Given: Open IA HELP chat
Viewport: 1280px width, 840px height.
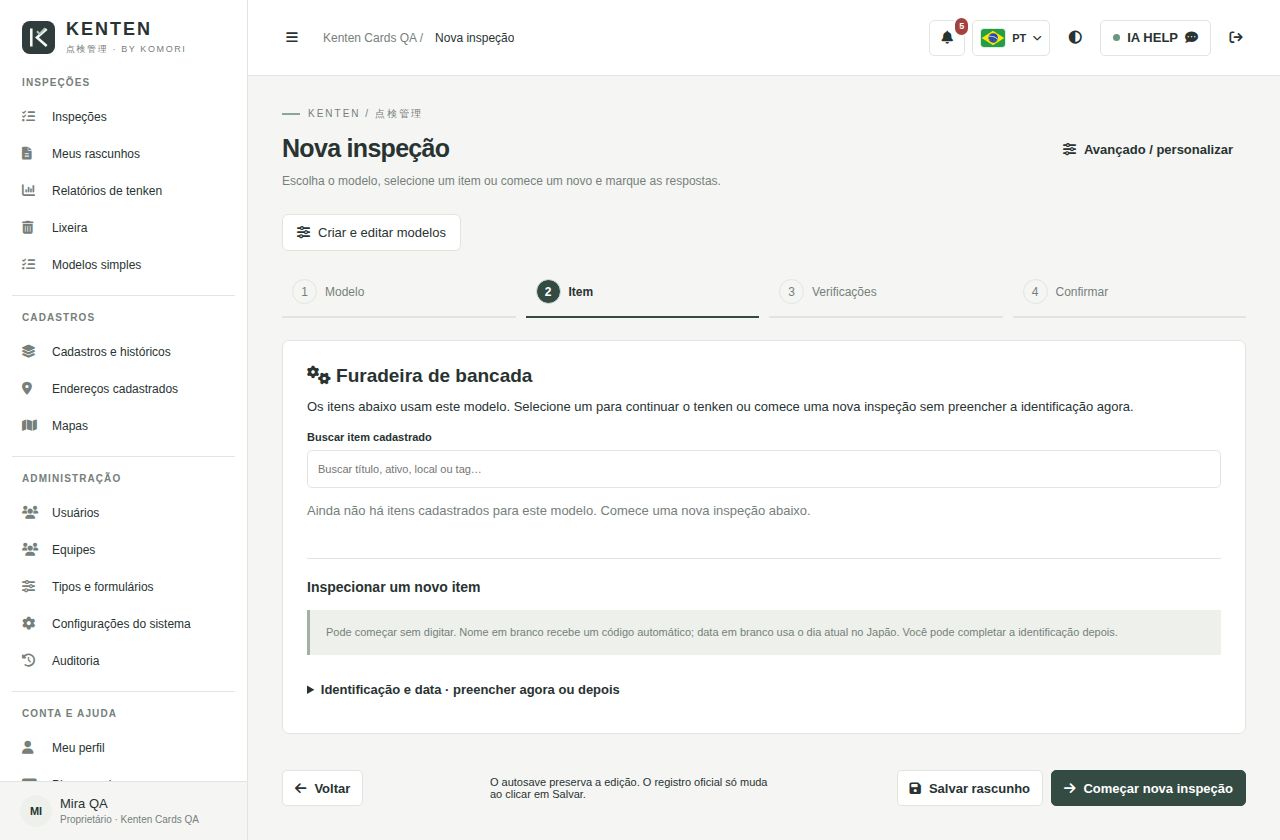Looking at the screenshot, I should pos(1155,38).
